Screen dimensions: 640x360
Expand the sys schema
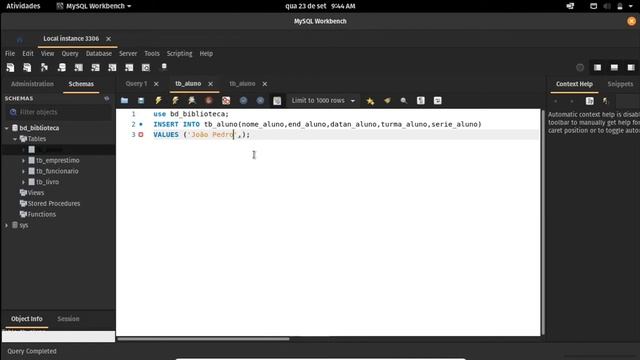coord(7,225)
